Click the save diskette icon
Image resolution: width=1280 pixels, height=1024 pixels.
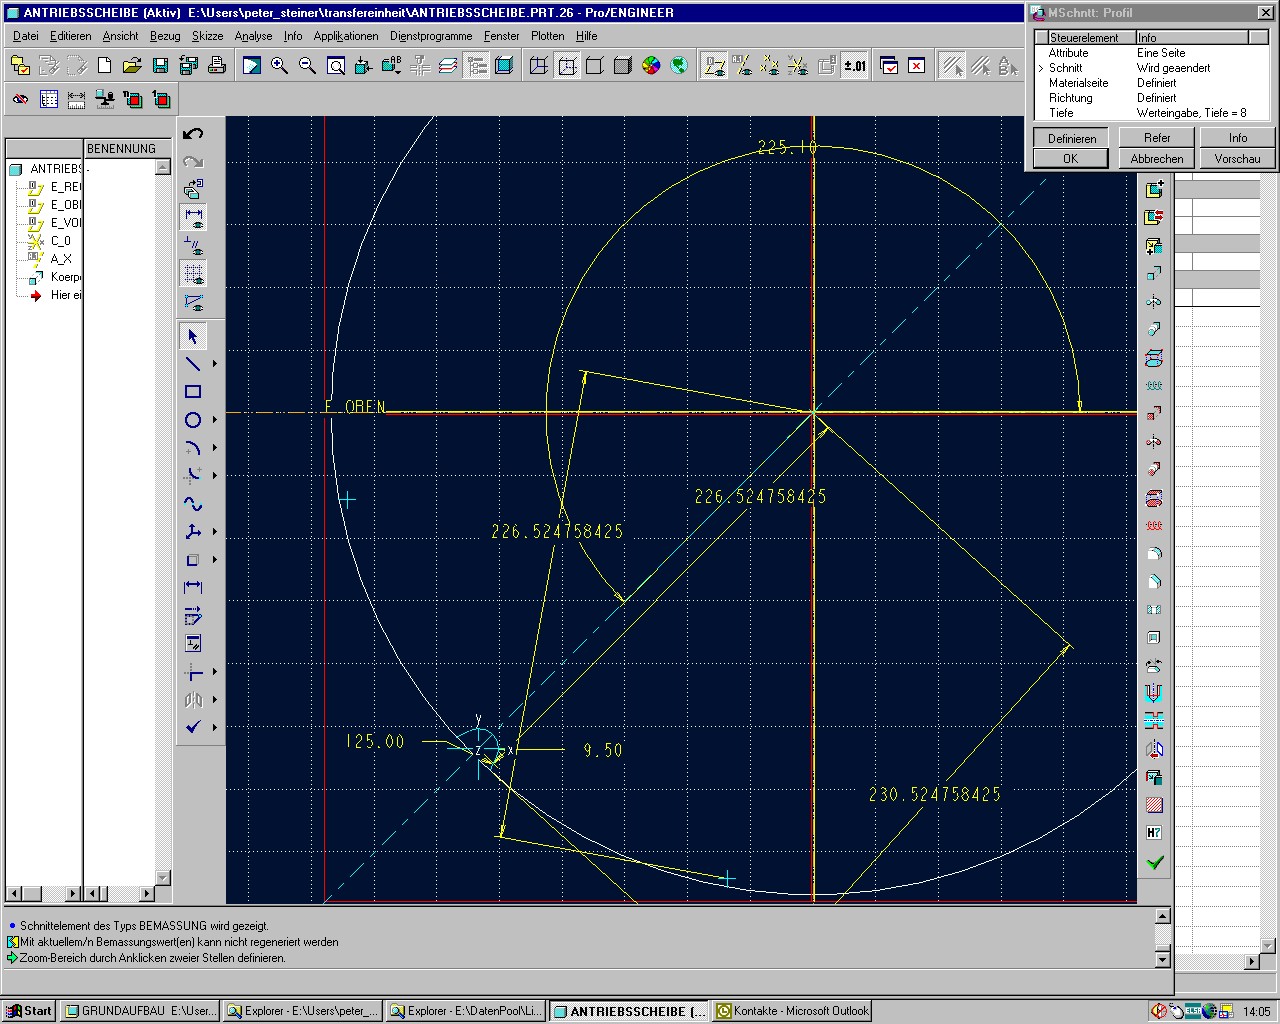pyautogui.click(x=160, y=66)
